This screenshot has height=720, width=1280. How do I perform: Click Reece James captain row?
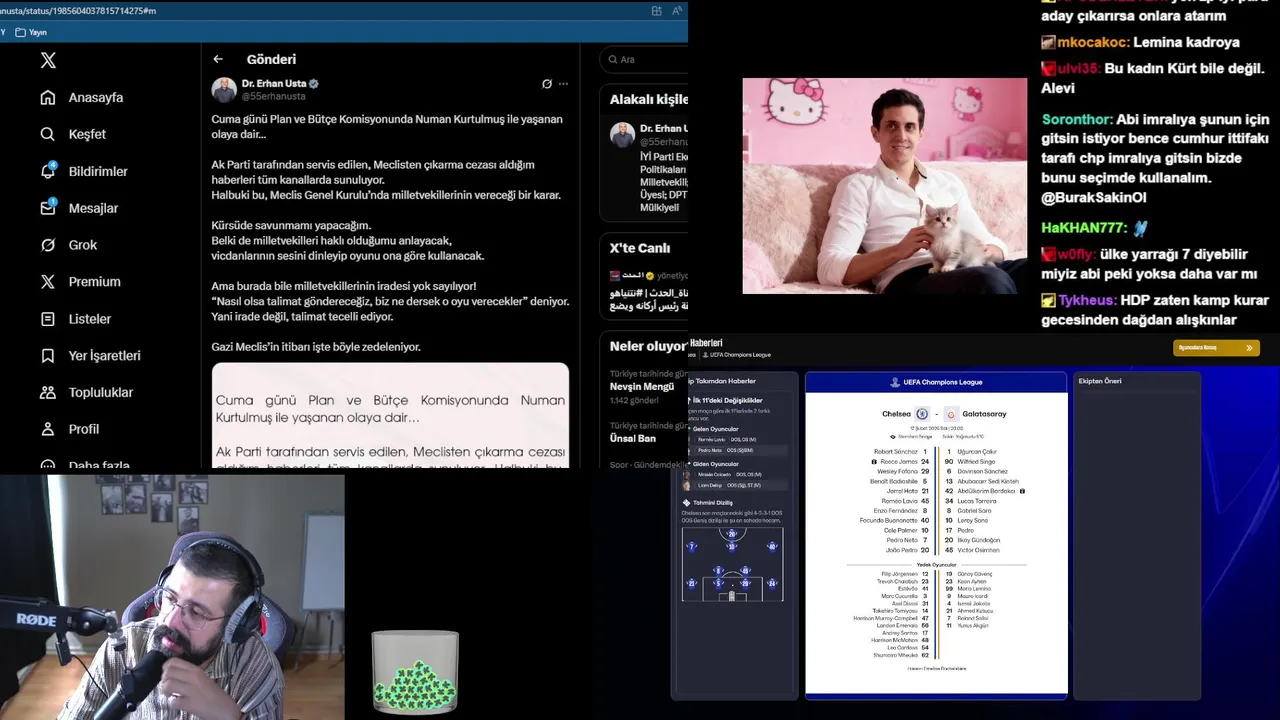click(x=900, y=462)
